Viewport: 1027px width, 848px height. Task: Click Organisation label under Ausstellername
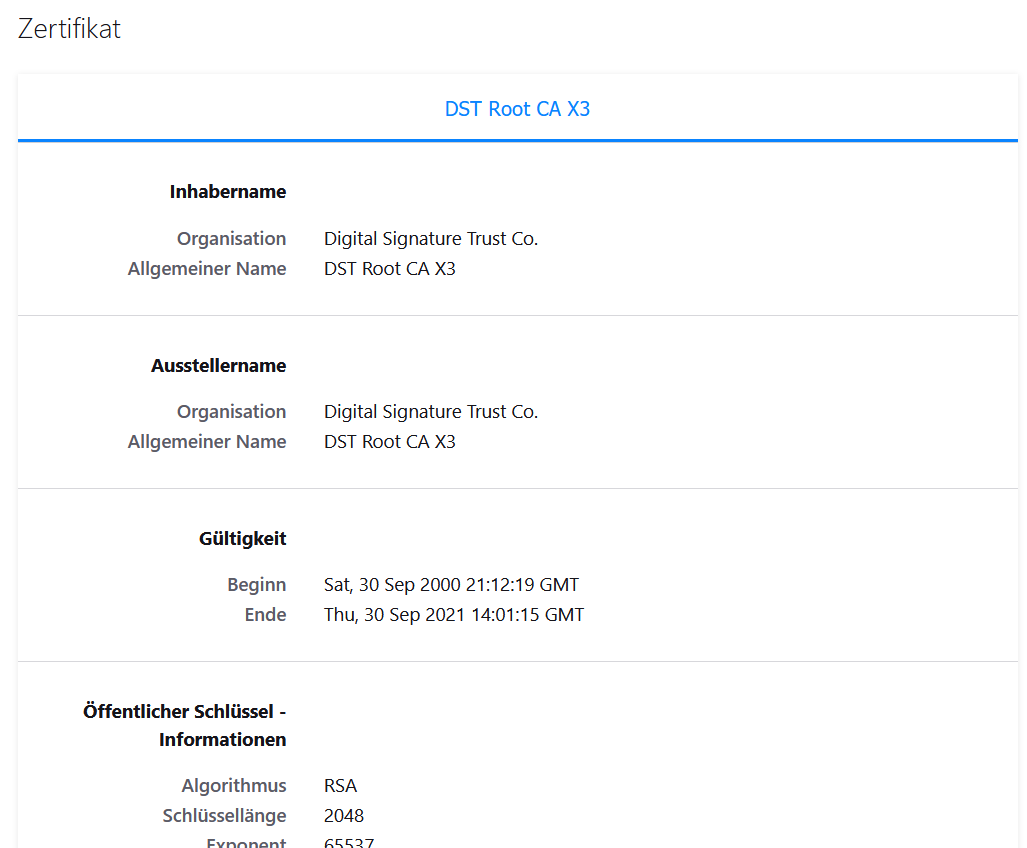tap(231, 412)
